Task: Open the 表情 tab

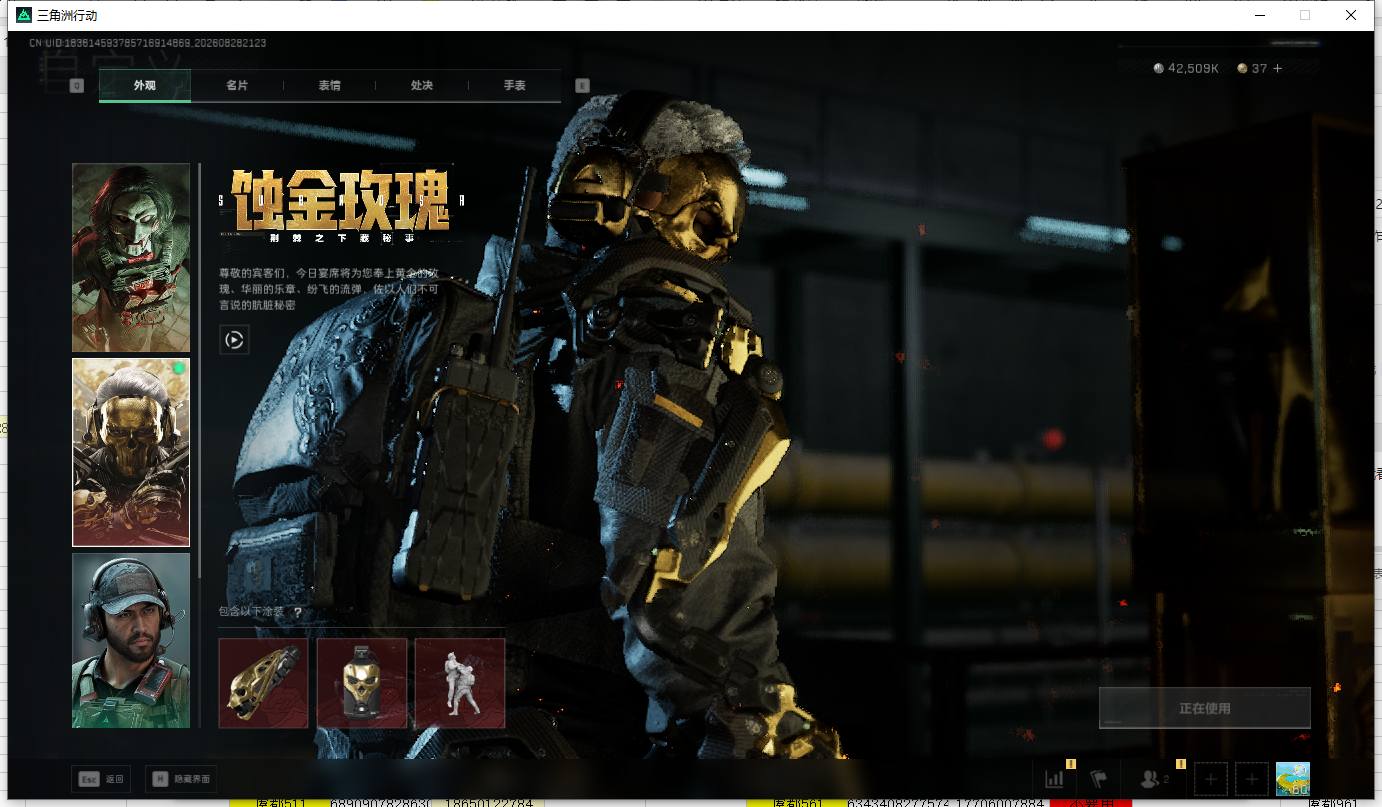Action: coord(330,86)
